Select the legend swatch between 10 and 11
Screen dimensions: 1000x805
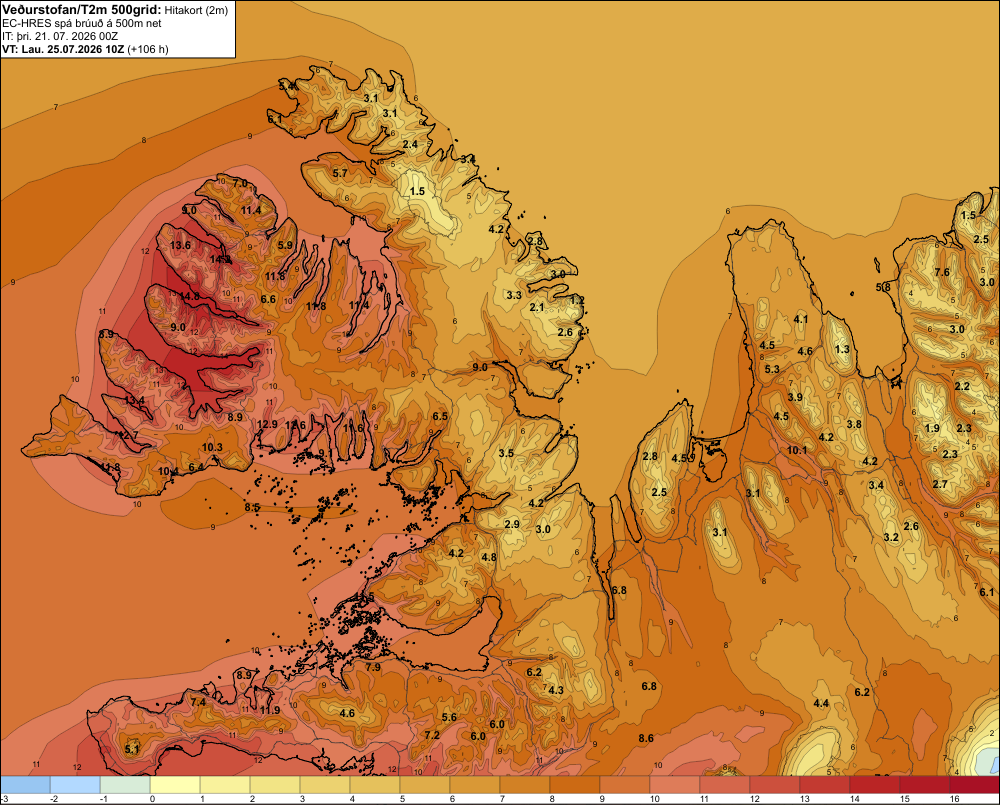point(675,785)
